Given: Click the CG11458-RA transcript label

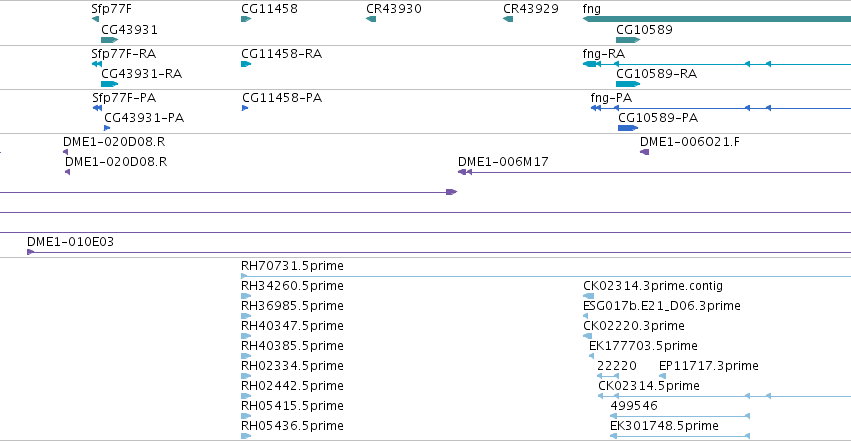Looking at the screenshot, I should (282, 54).
